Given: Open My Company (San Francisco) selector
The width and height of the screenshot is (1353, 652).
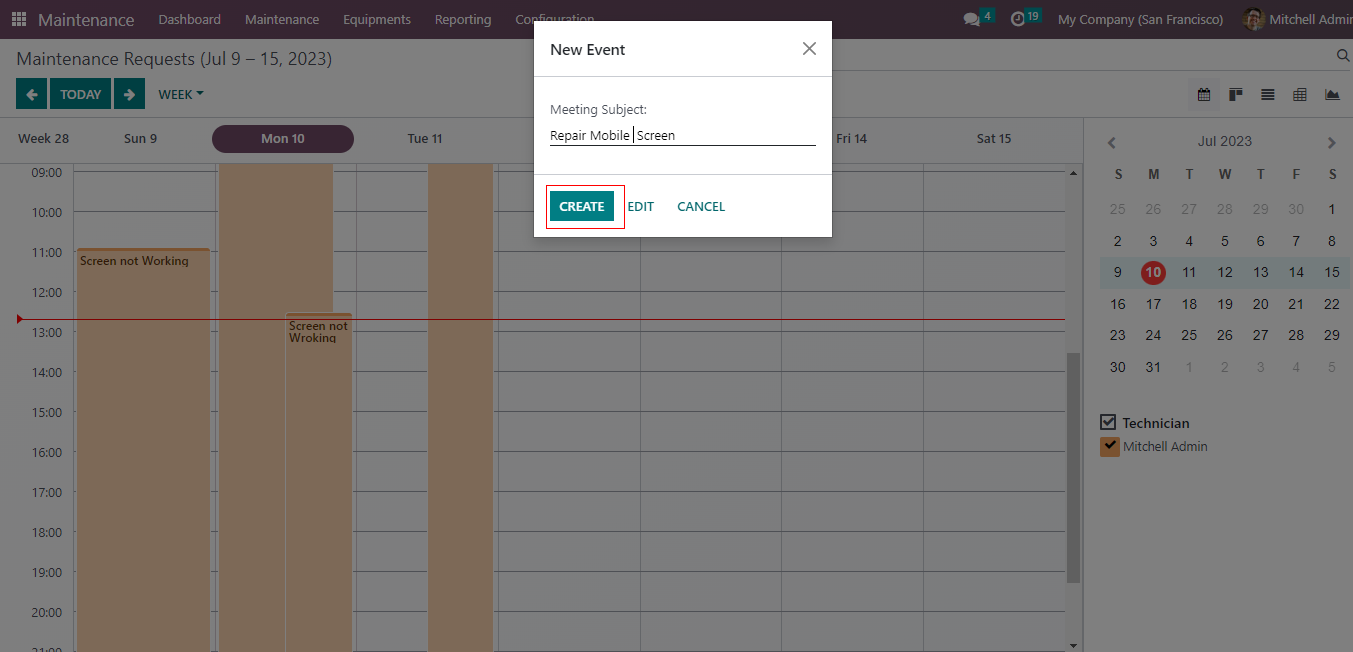Looking at the screenshot, I should (x=1140, y=19).
